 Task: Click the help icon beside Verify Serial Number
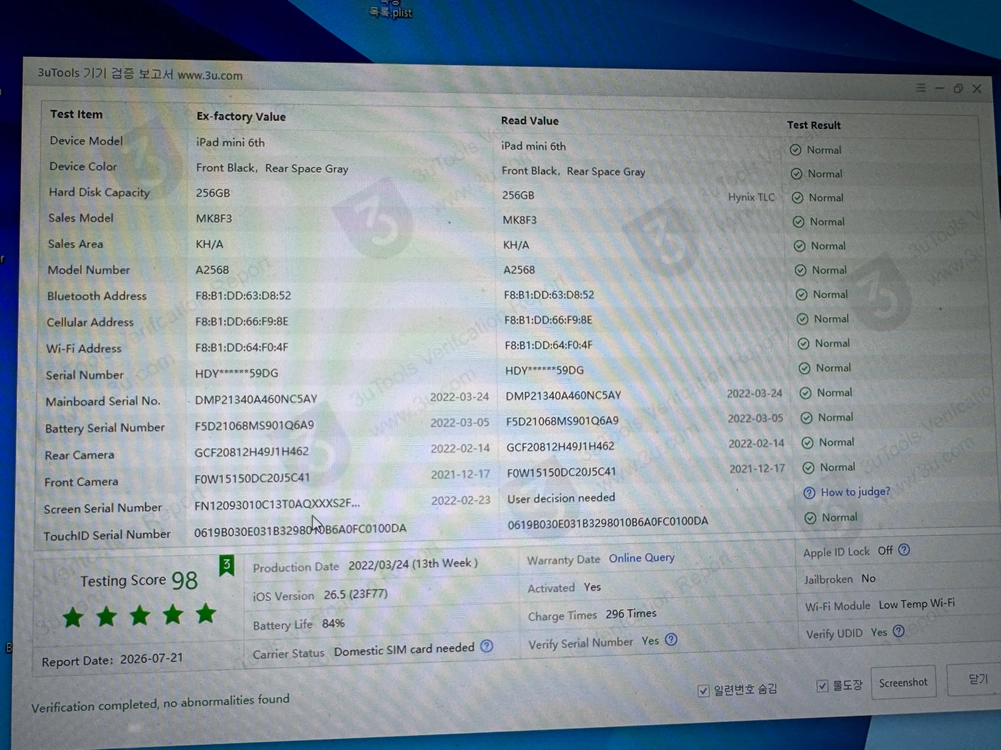pyautogui.click(x=671, y=640)
